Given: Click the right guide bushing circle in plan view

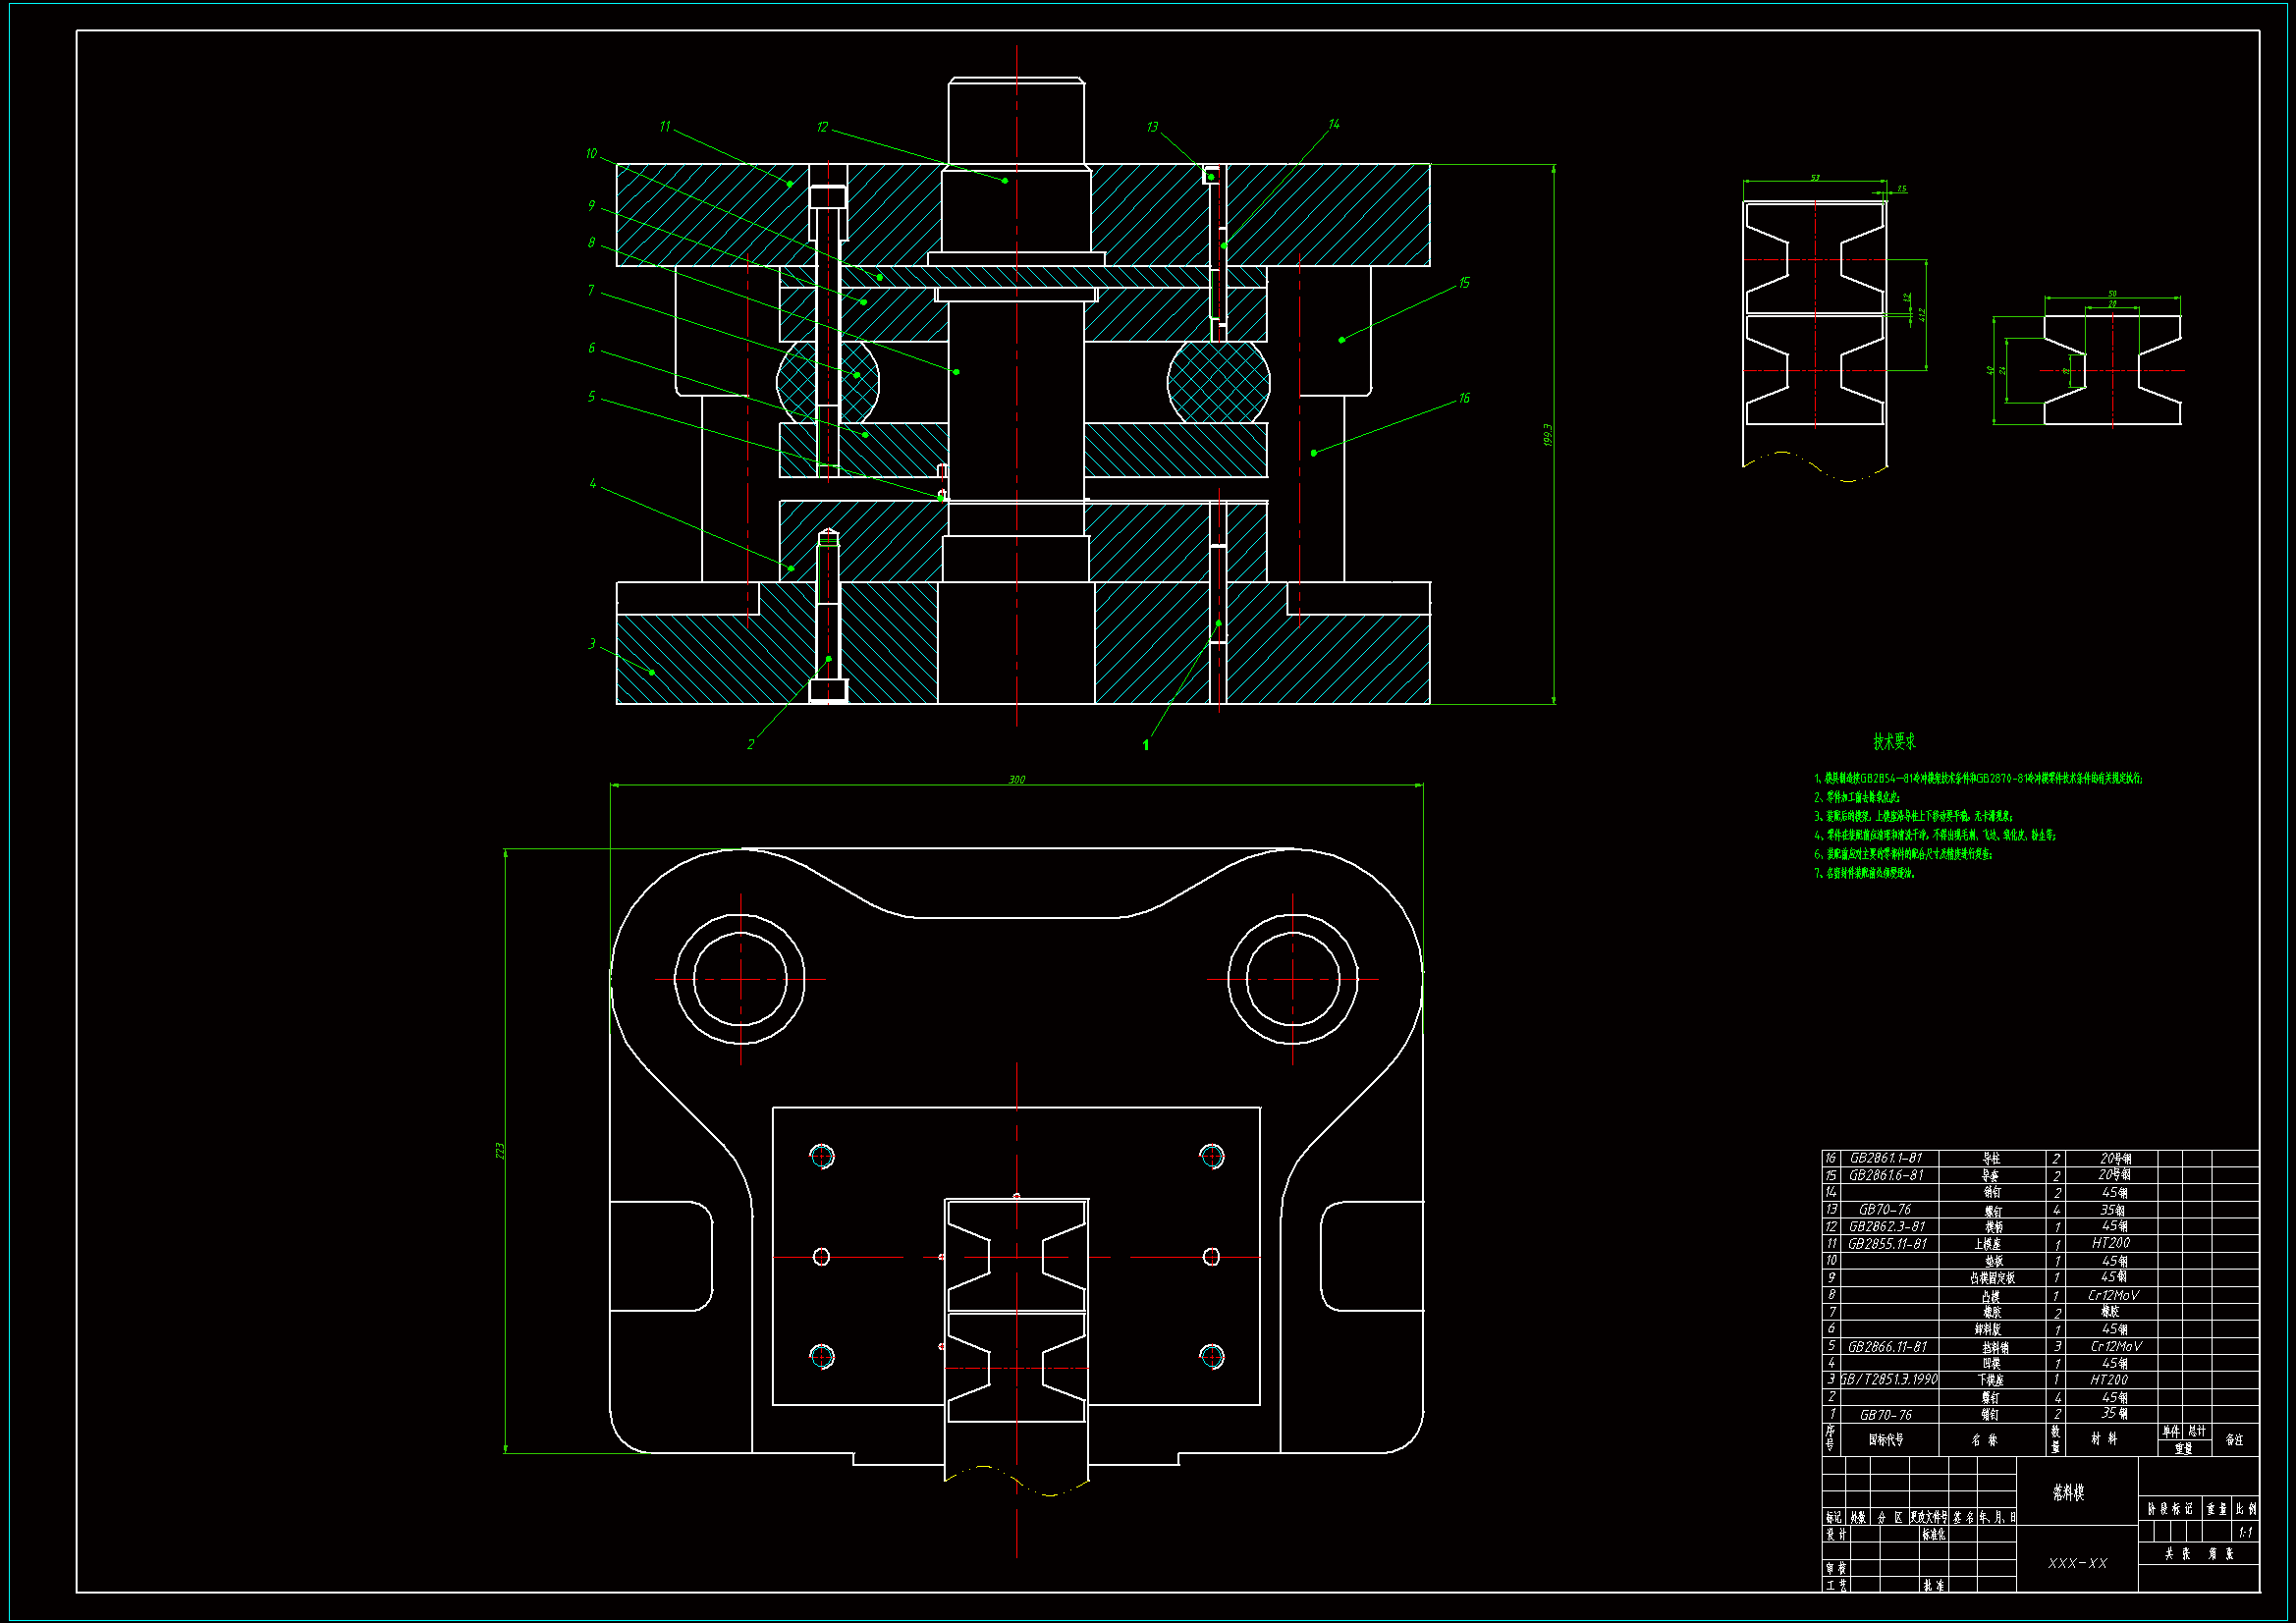Looking at the screenshot, I should pyautogui.click(x=1292, y=979).
